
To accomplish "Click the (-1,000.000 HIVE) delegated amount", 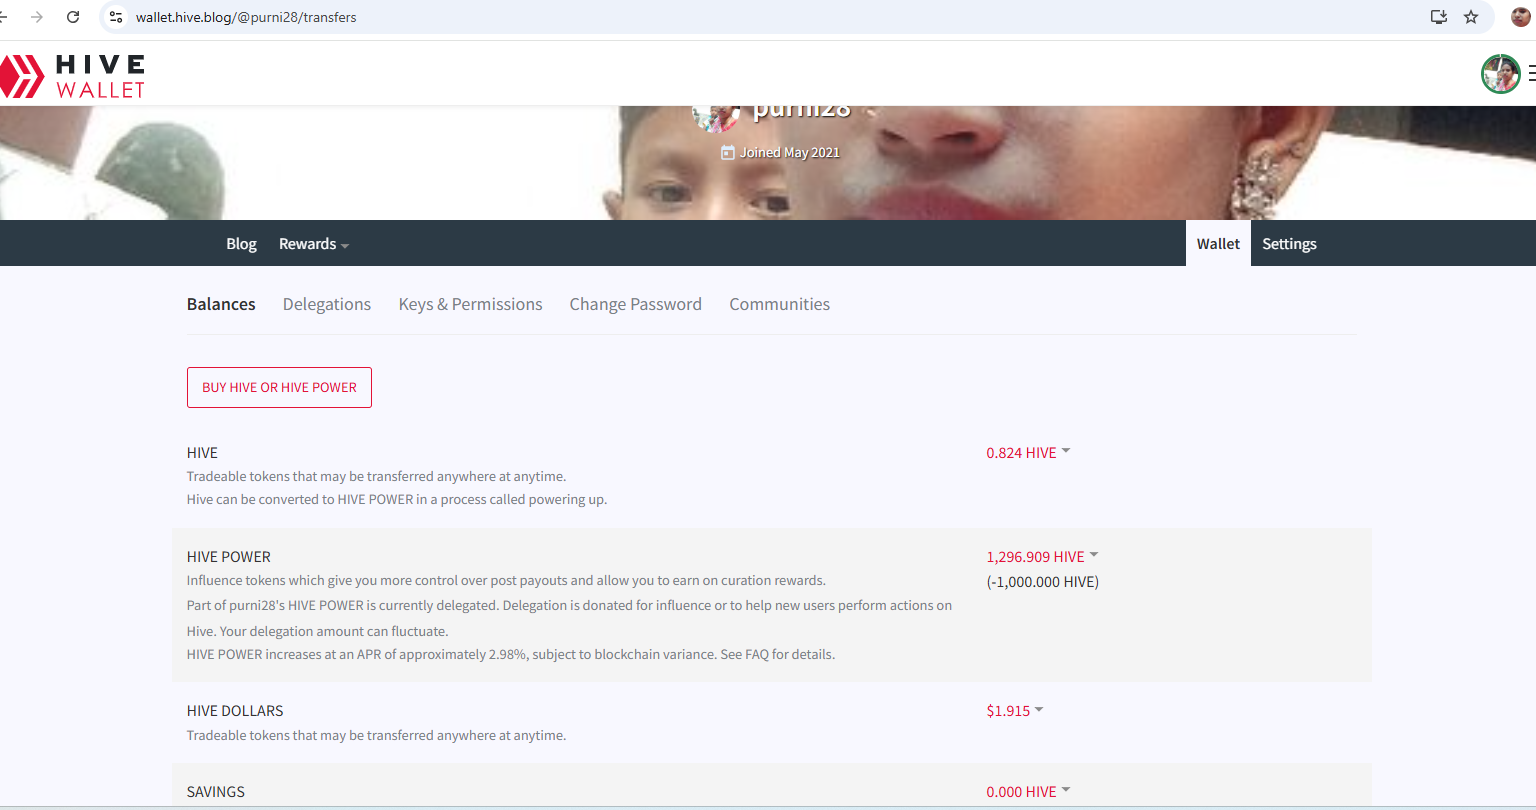I will tap(1043, 582).
